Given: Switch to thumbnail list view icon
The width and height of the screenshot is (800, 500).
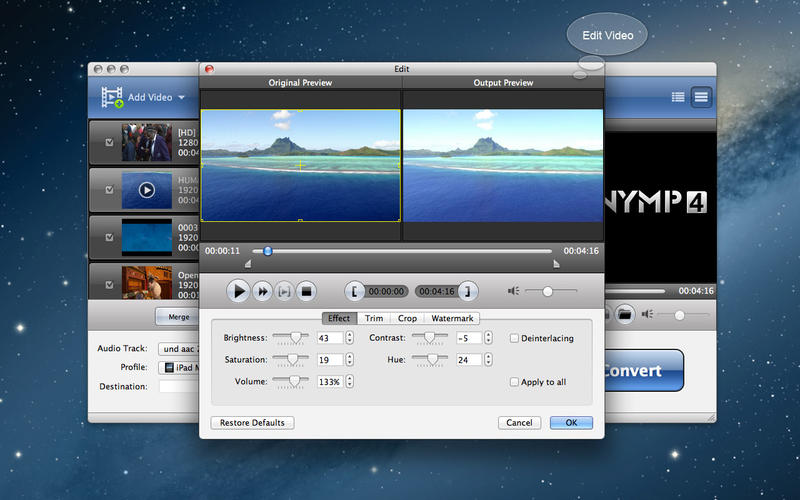Looking at the screenshot, I should [x=701, y=97].
